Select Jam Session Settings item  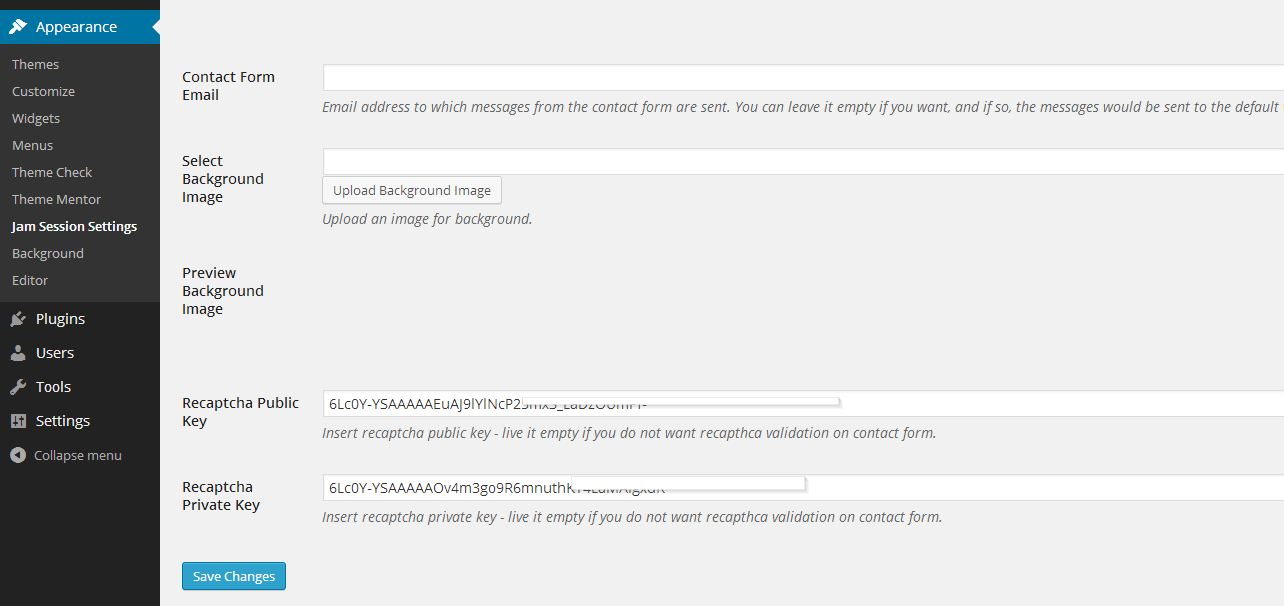click(74, 226)
